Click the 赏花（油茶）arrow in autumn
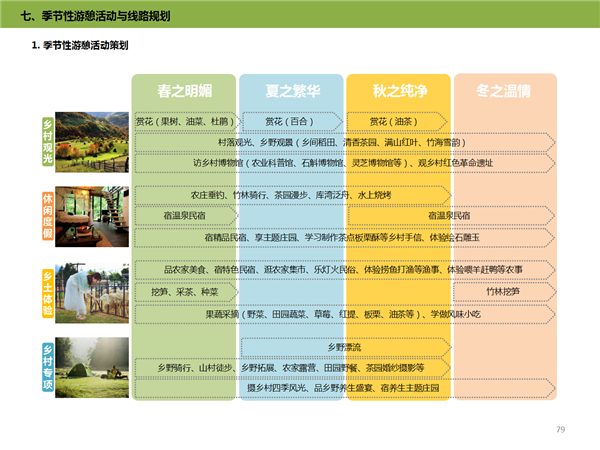The image size is (600, 450). point(395,123)
